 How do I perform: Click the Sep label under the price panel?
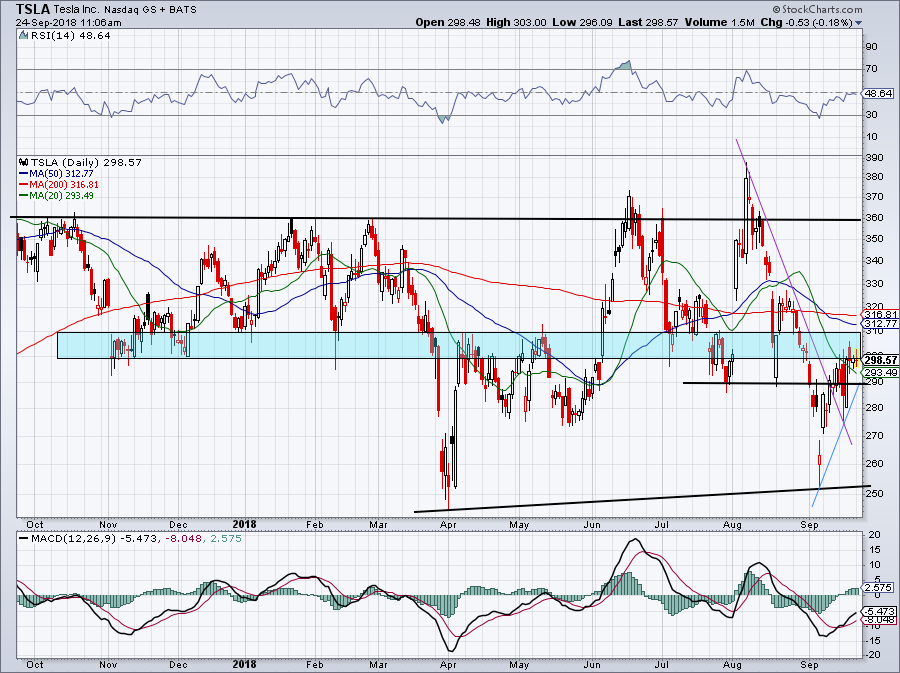click(x=809, y=524)
